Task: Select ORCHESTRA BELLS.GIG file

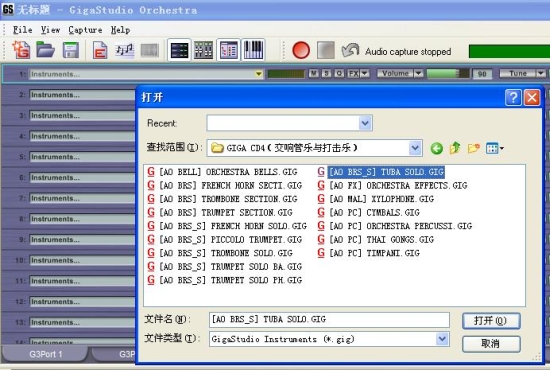Action: (228, 172)
